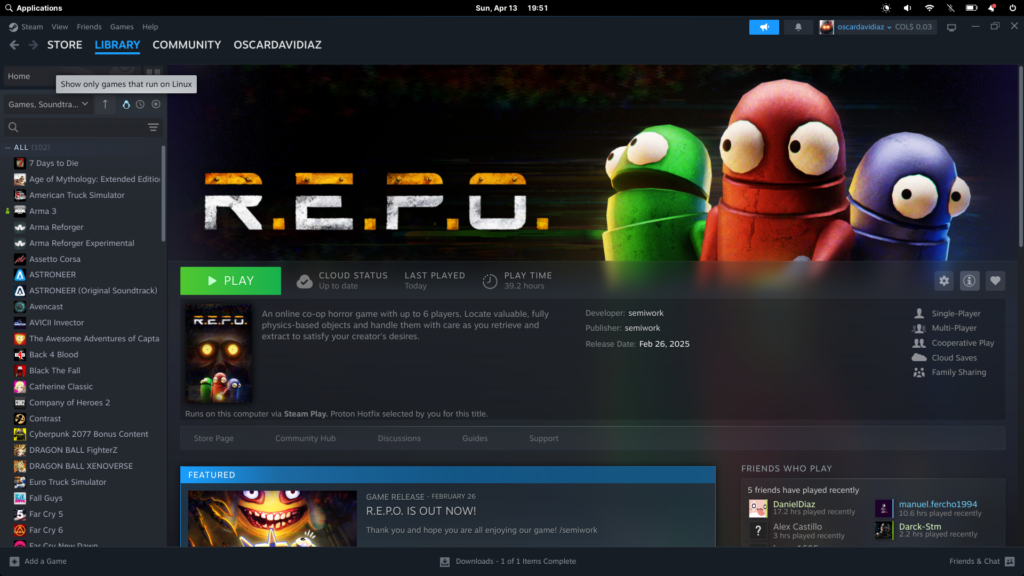Click the semiwork developer link
Image resolution: width=1024 pixels, height=576 pixels.
pos(646,313)
